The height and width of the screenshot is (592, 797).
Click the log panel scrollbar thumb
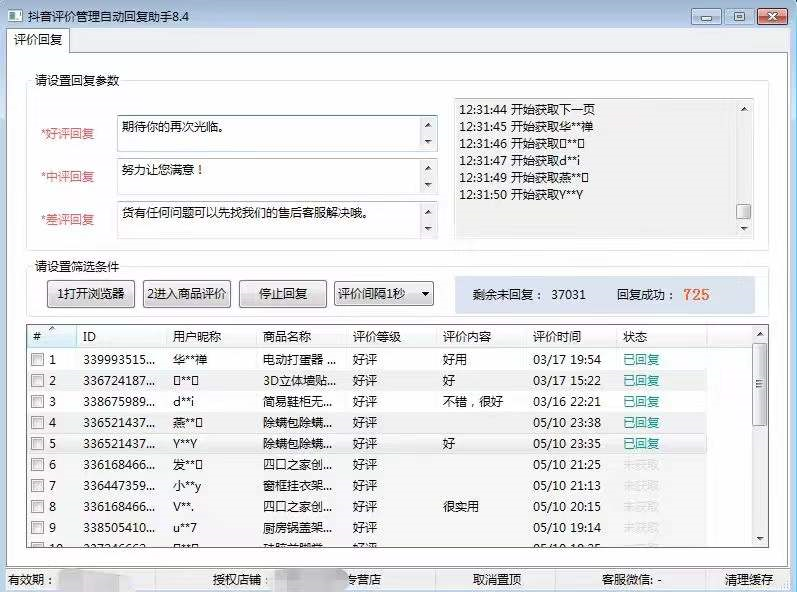pos(744,211)
